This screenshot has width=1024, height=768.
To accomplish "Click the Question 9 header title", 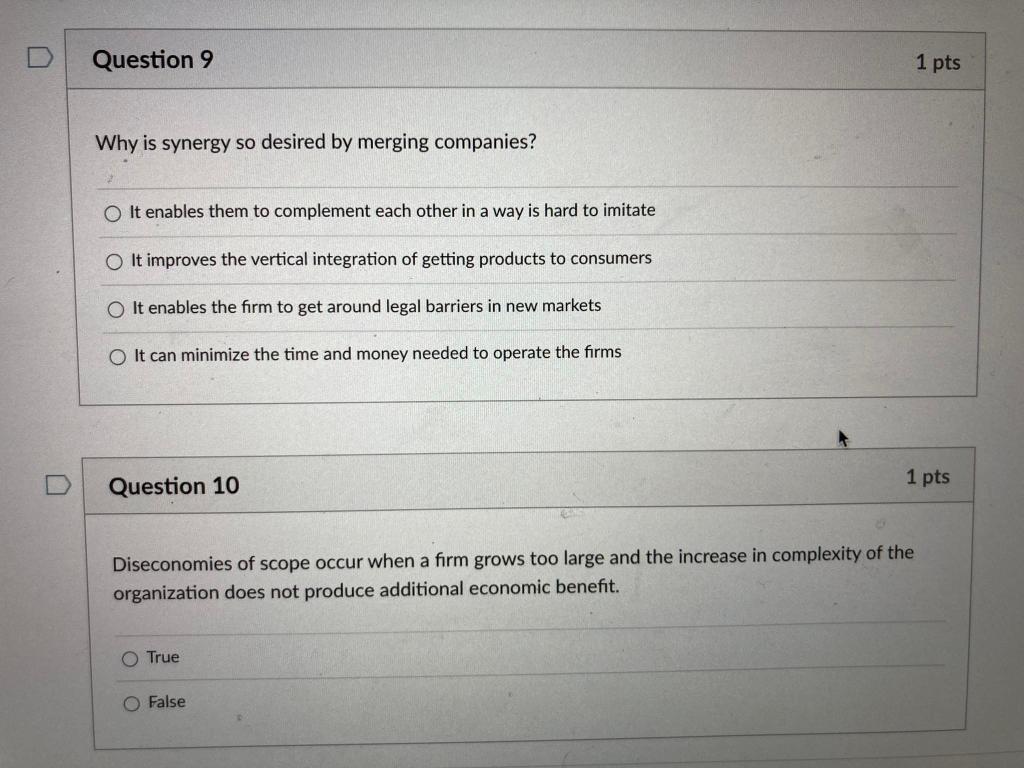I will tap(153, 60).
